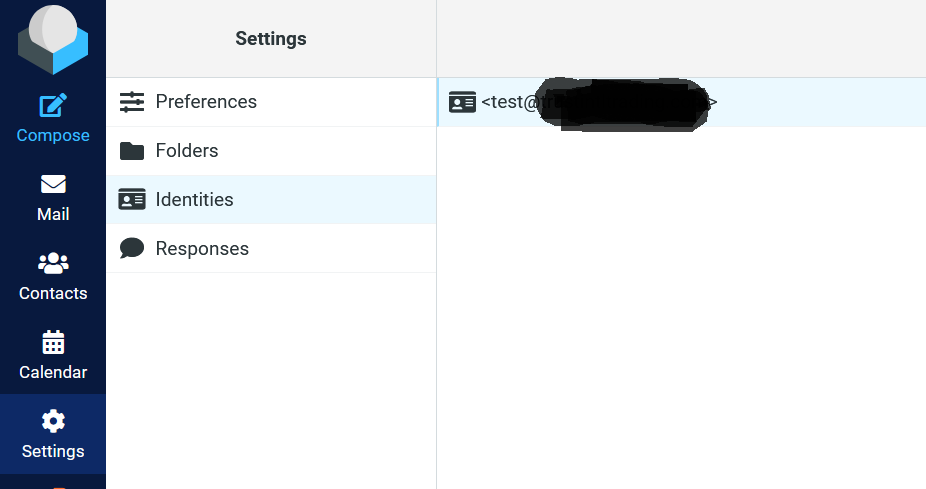Select the test@ identity entry

(682, 102)
